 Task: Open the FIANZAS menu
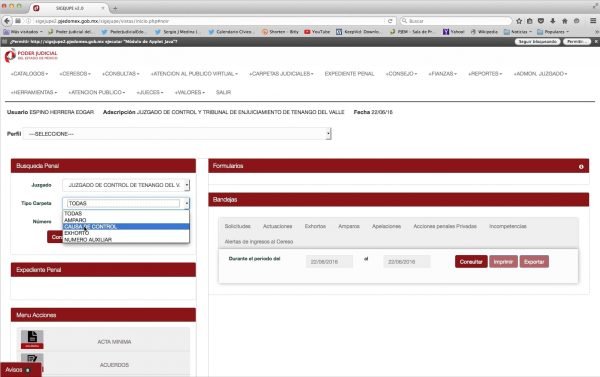tap(443, 73)
